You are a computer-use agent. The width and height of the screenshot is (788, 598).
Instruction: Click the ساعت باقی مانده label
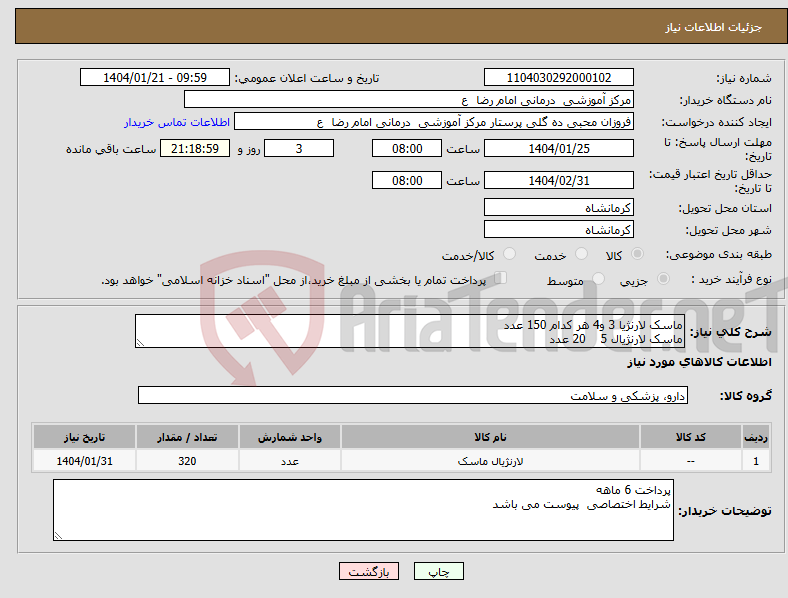111,149
